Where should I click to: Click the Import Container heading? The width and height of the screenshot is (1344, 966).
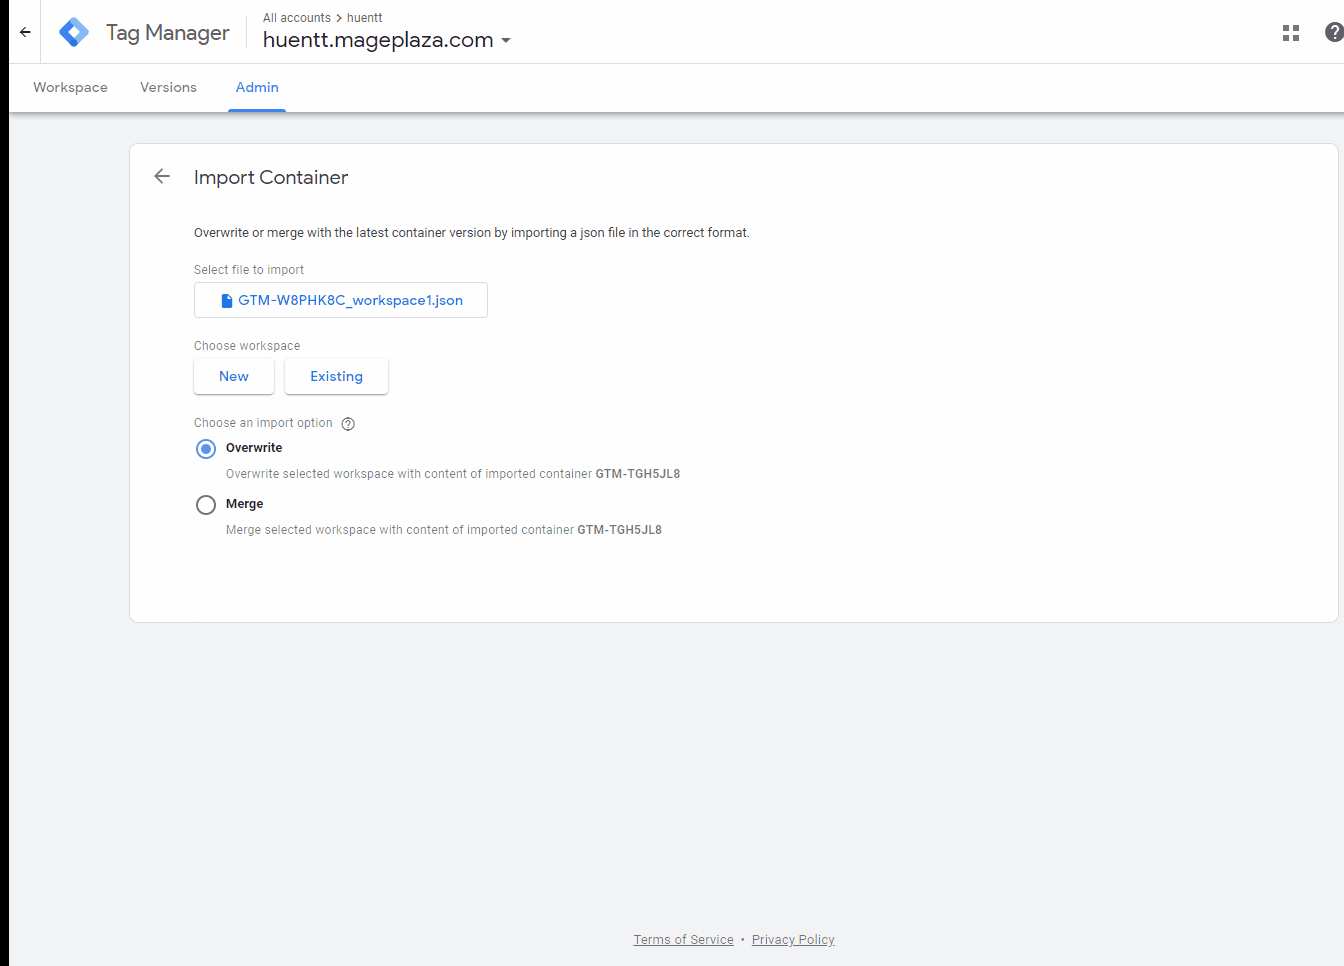click(x=271, y=177)
